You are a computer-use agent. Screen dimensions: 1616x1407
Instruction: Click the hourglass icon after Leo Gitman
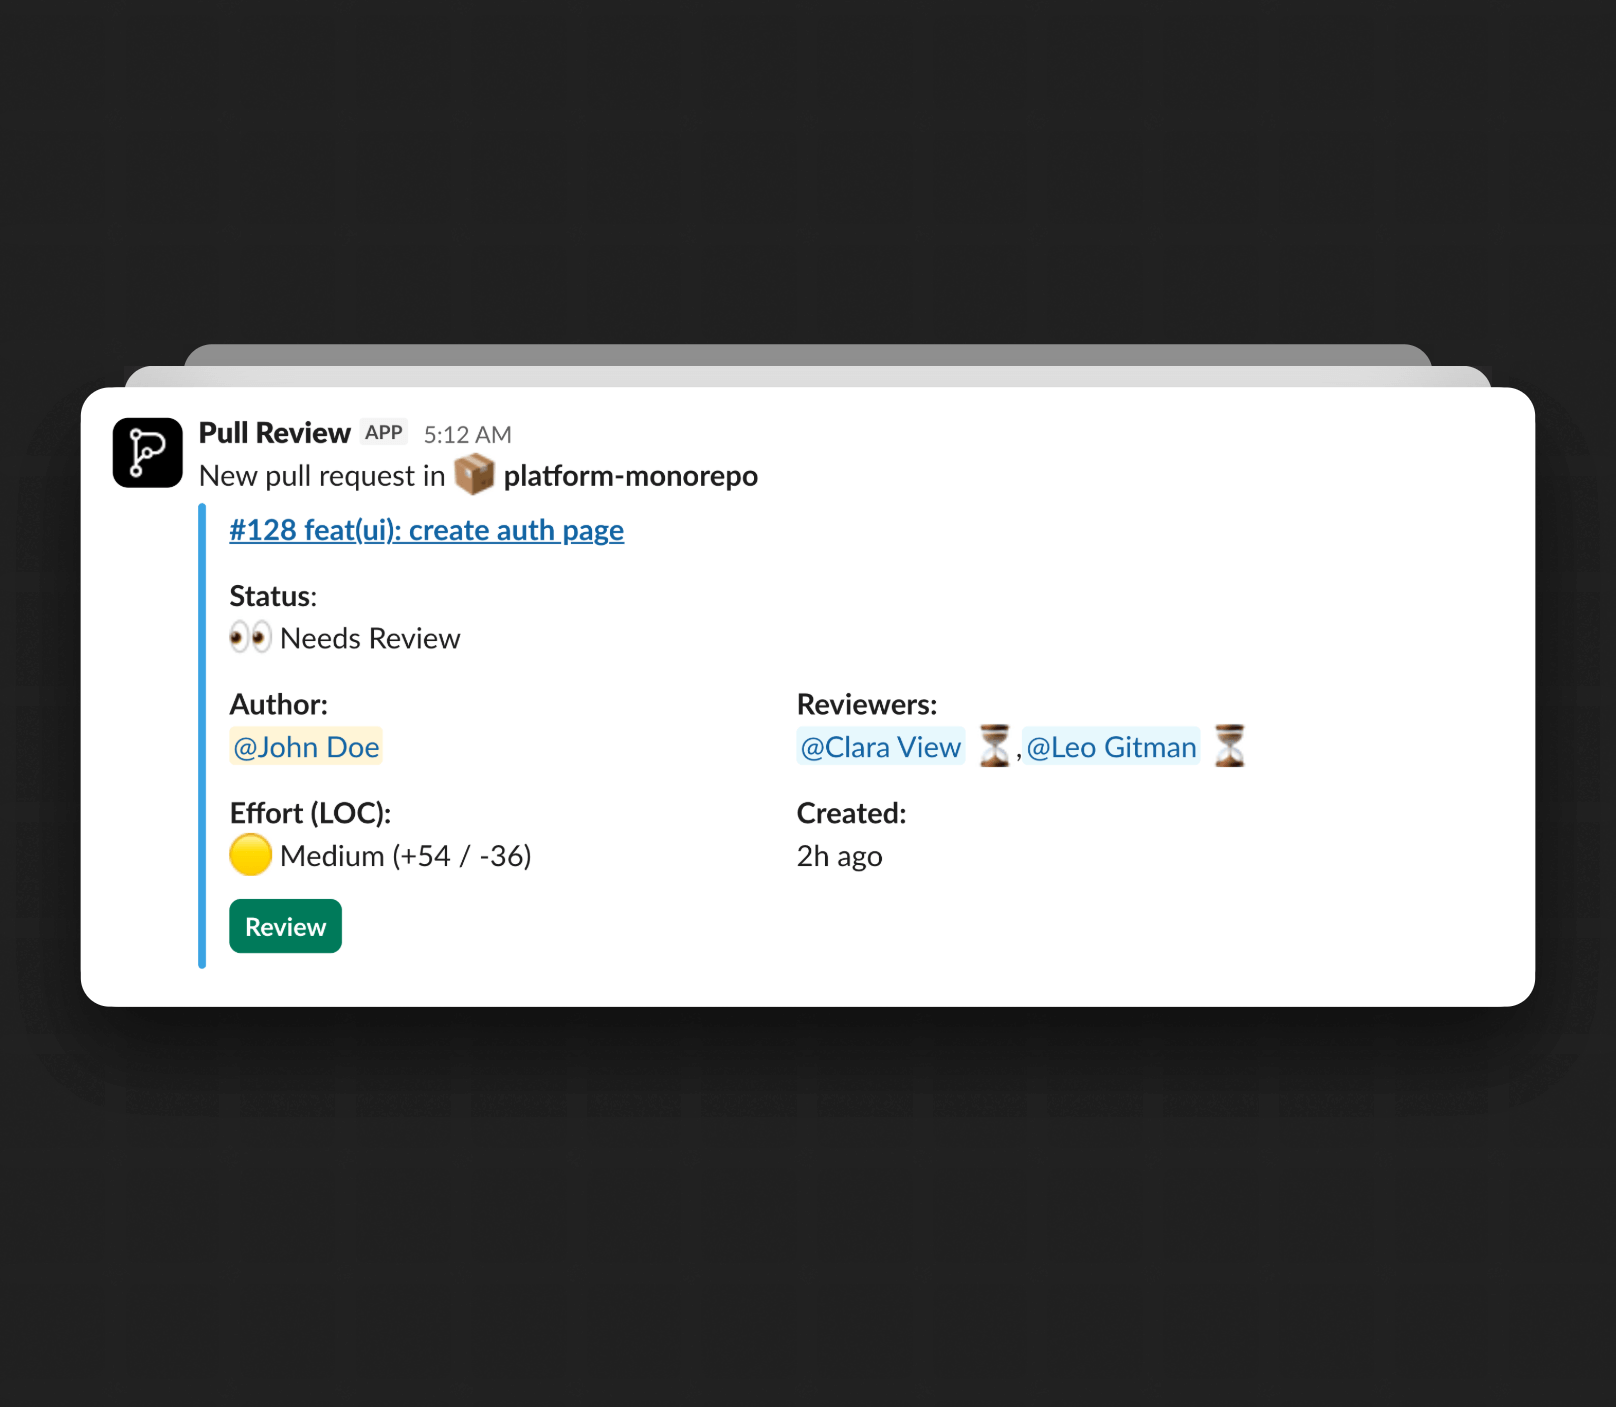(1230, 746)
